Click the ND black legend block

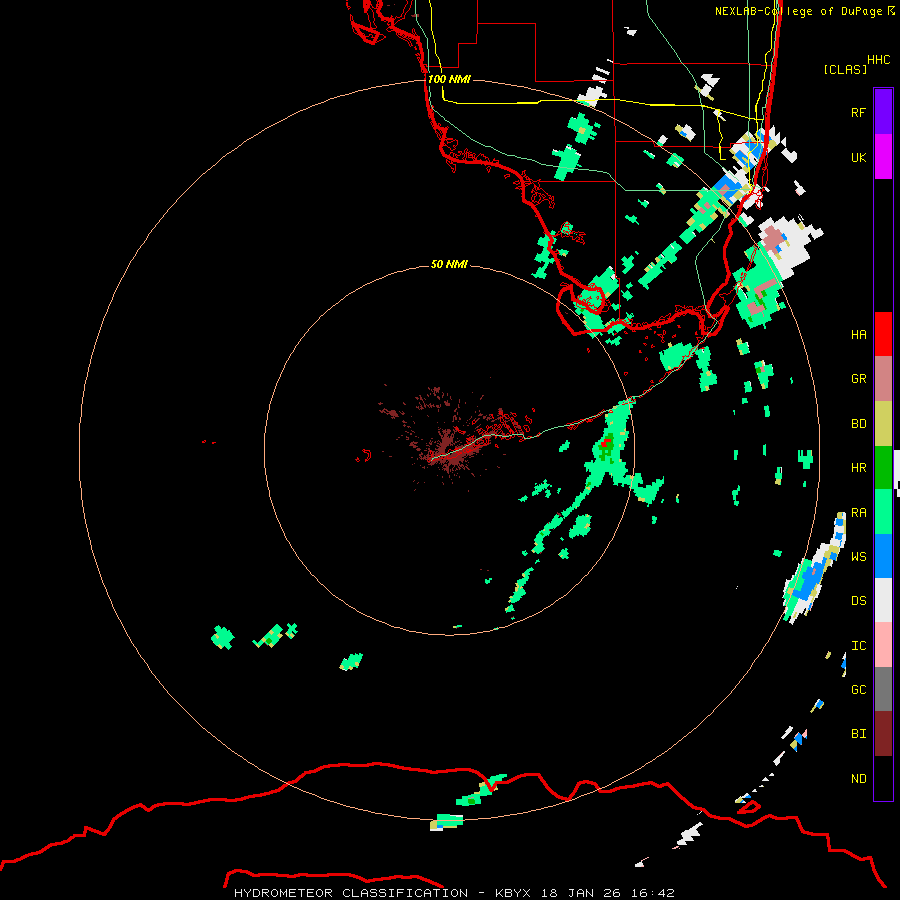coord(883,778)
